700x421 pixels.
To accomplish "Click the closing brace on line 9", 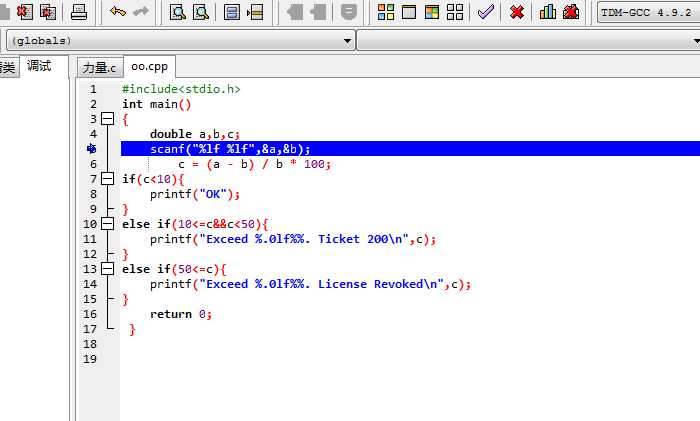I will (125, 209).
